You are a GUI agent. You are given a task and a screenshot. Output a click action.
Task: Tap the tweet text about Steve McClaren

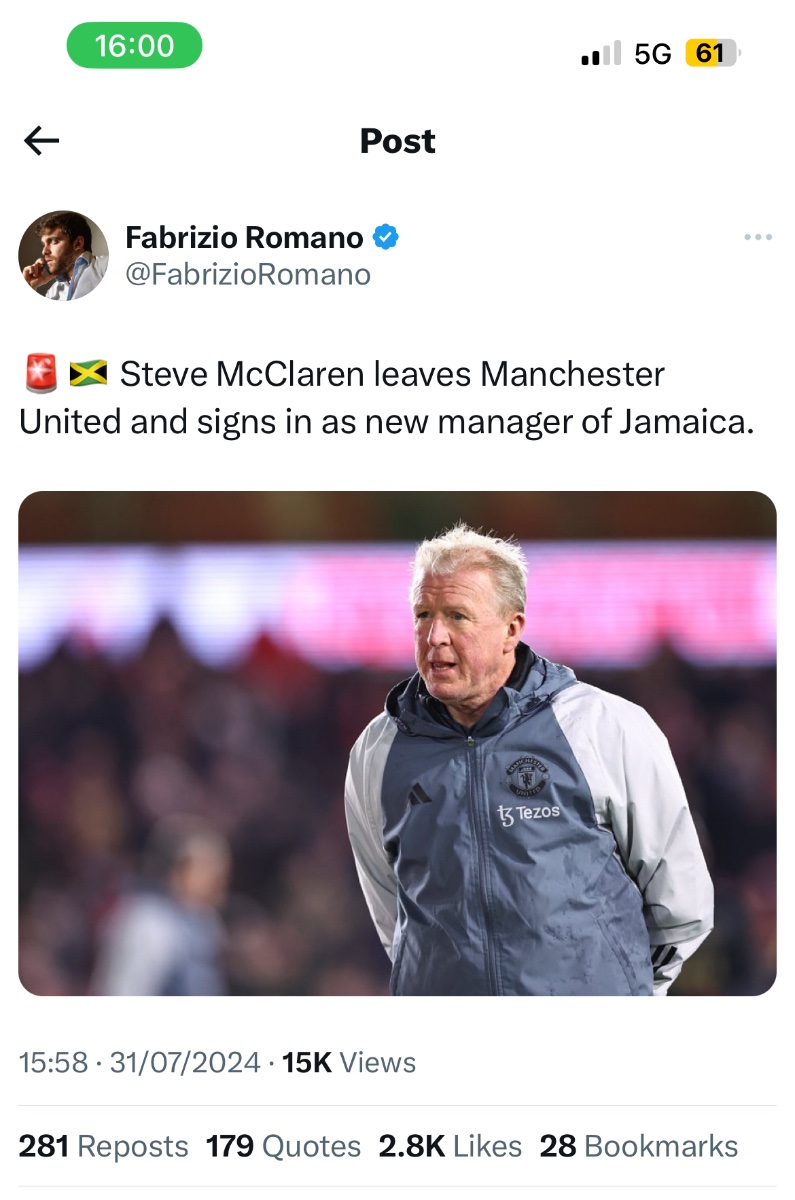[386, 398]
